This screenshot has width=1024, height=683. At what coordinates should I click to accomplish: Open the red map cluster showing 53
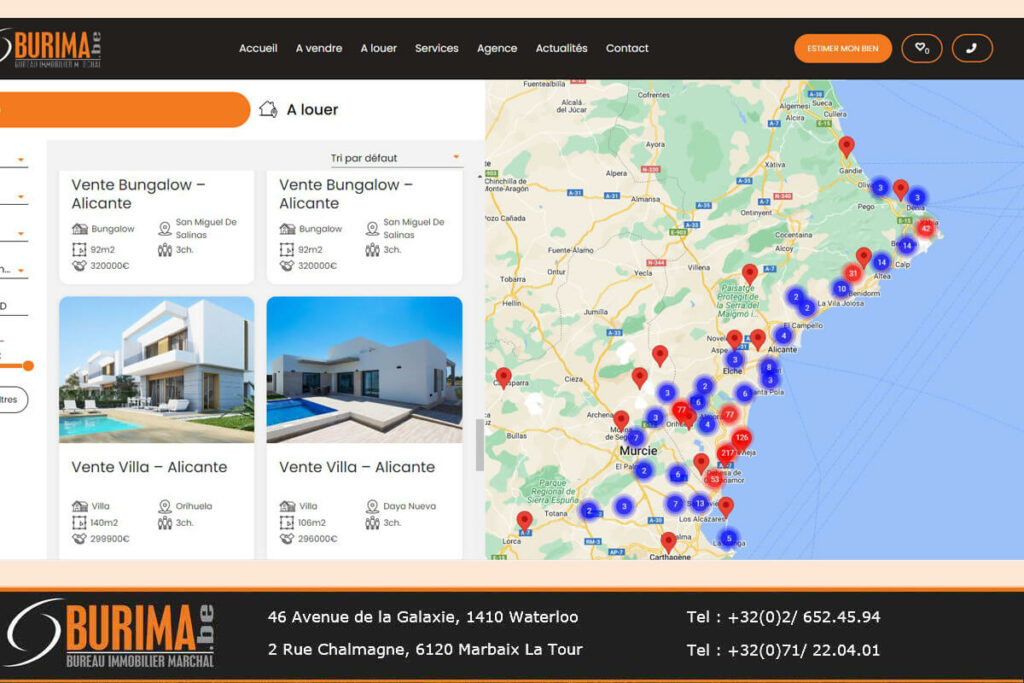tap(714, 479)
